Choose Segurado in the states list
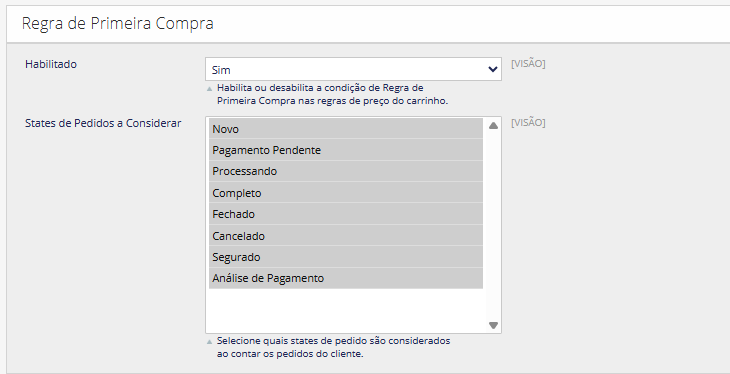The width and height of the screenshot is (730, 374). tap(345, 257)
